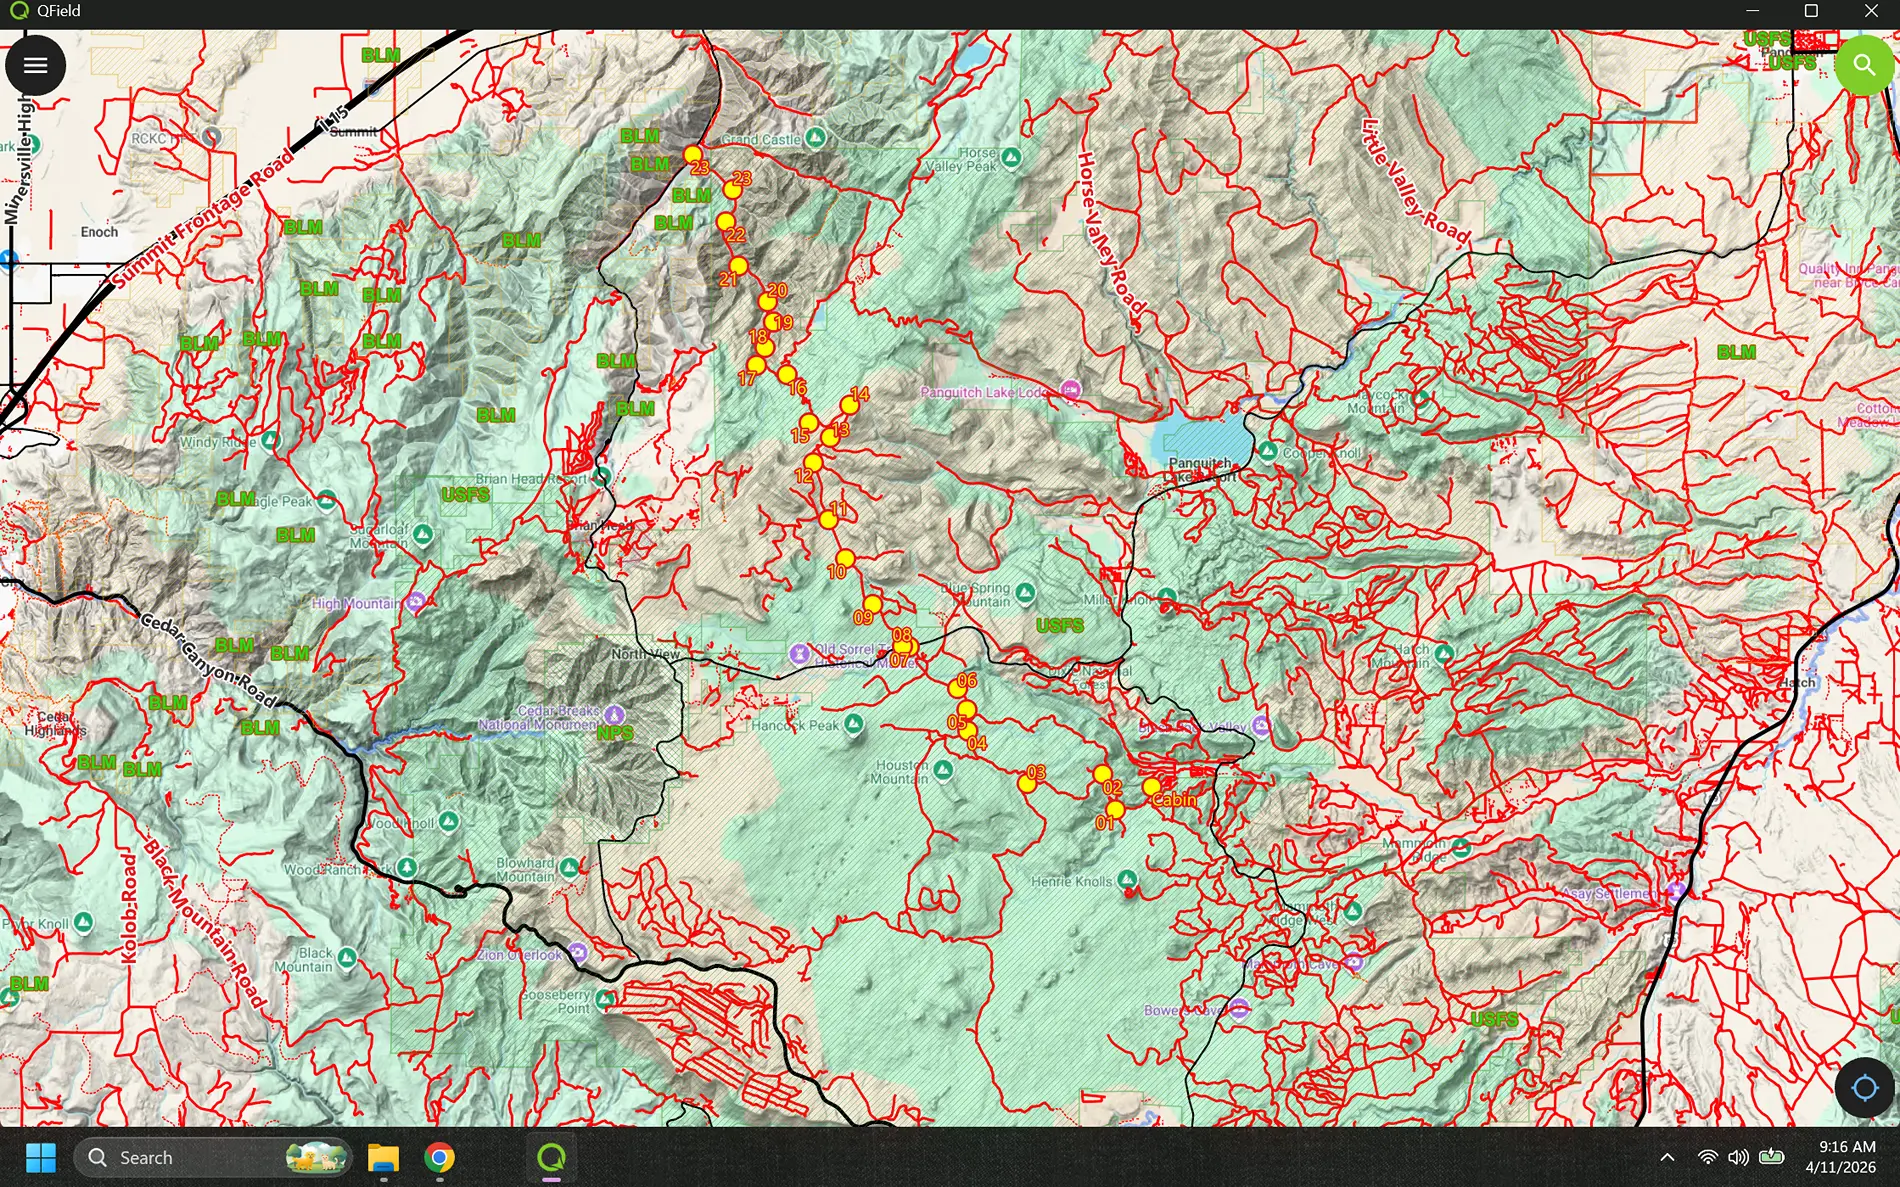This screenshot has height=1187, width=1900.
Task: Select yellow waypoint marker 03
Action: tap(1027, 784)
